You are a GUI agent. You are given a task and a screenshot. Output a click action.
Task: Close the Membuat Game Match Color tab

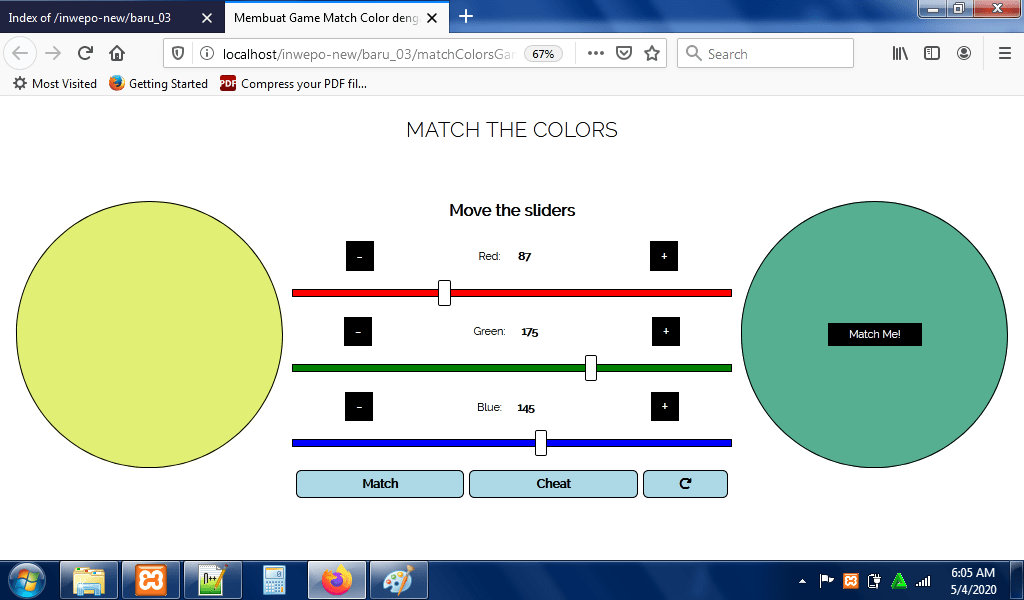click(x=432, y=18)
